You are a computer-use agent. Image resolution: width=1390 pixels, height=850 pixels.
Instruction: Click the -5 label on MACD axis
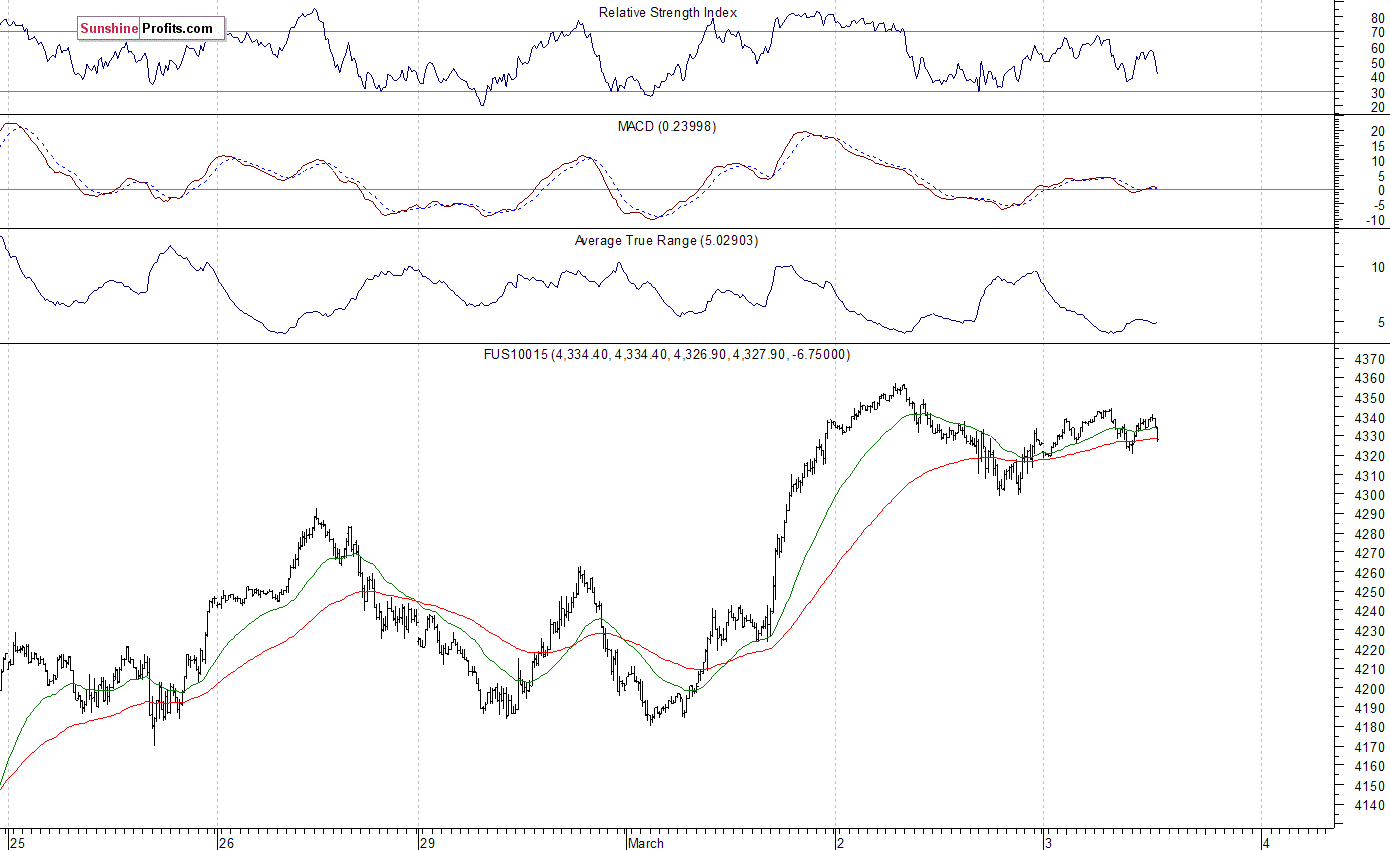point(1377,205)
